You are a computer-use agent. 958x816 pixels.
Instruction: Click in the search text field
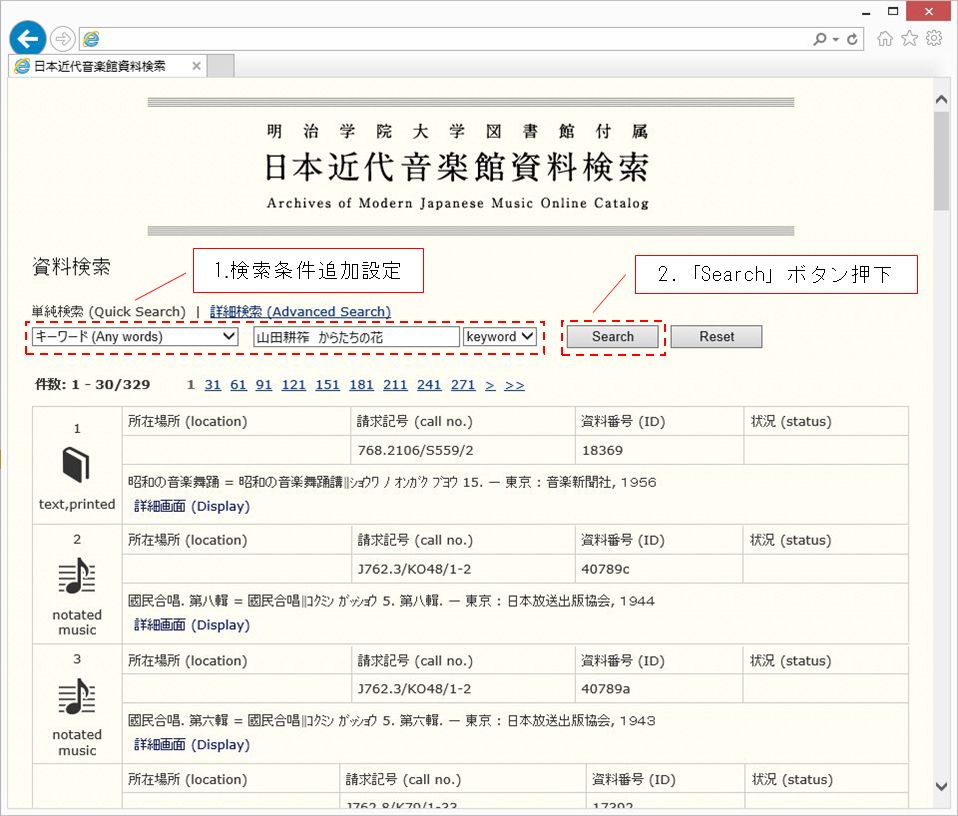click(356, 337)
